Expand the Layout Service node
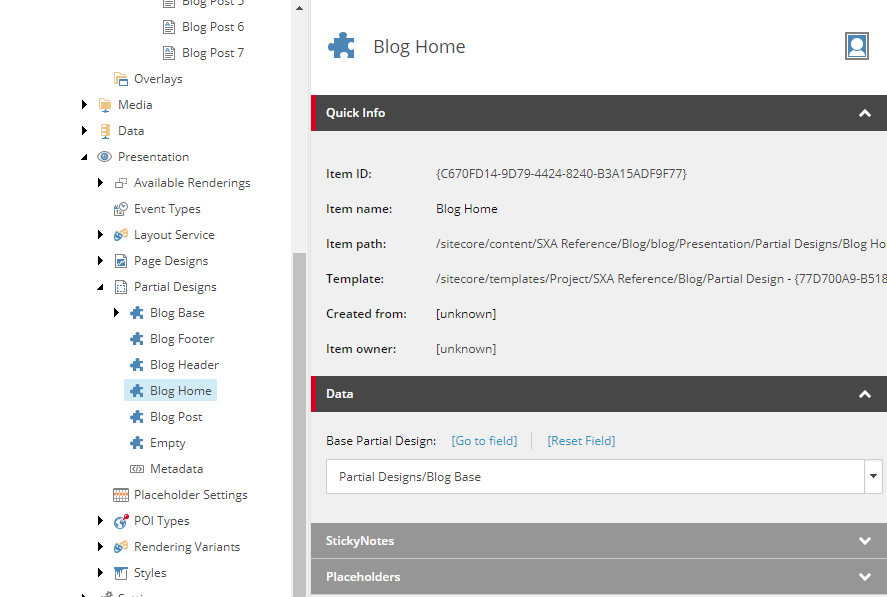887x597 pixels. pos(100,234)
